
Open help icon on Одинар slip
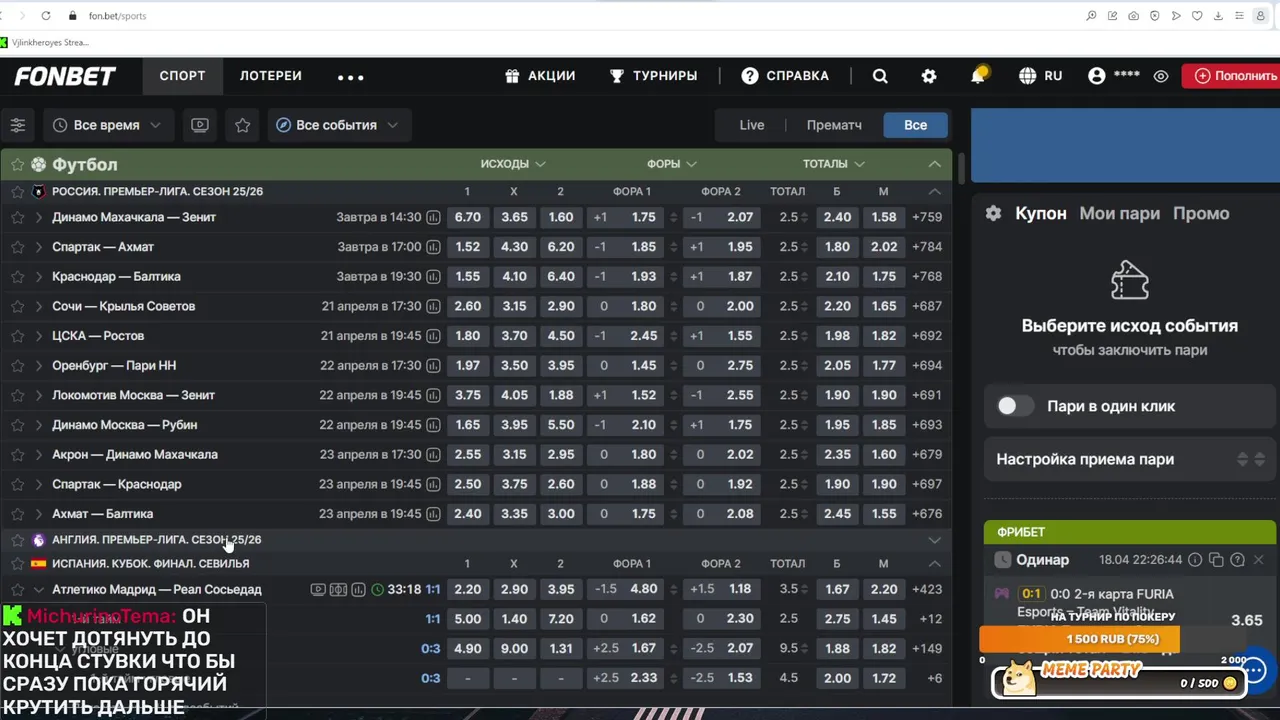1237,560
